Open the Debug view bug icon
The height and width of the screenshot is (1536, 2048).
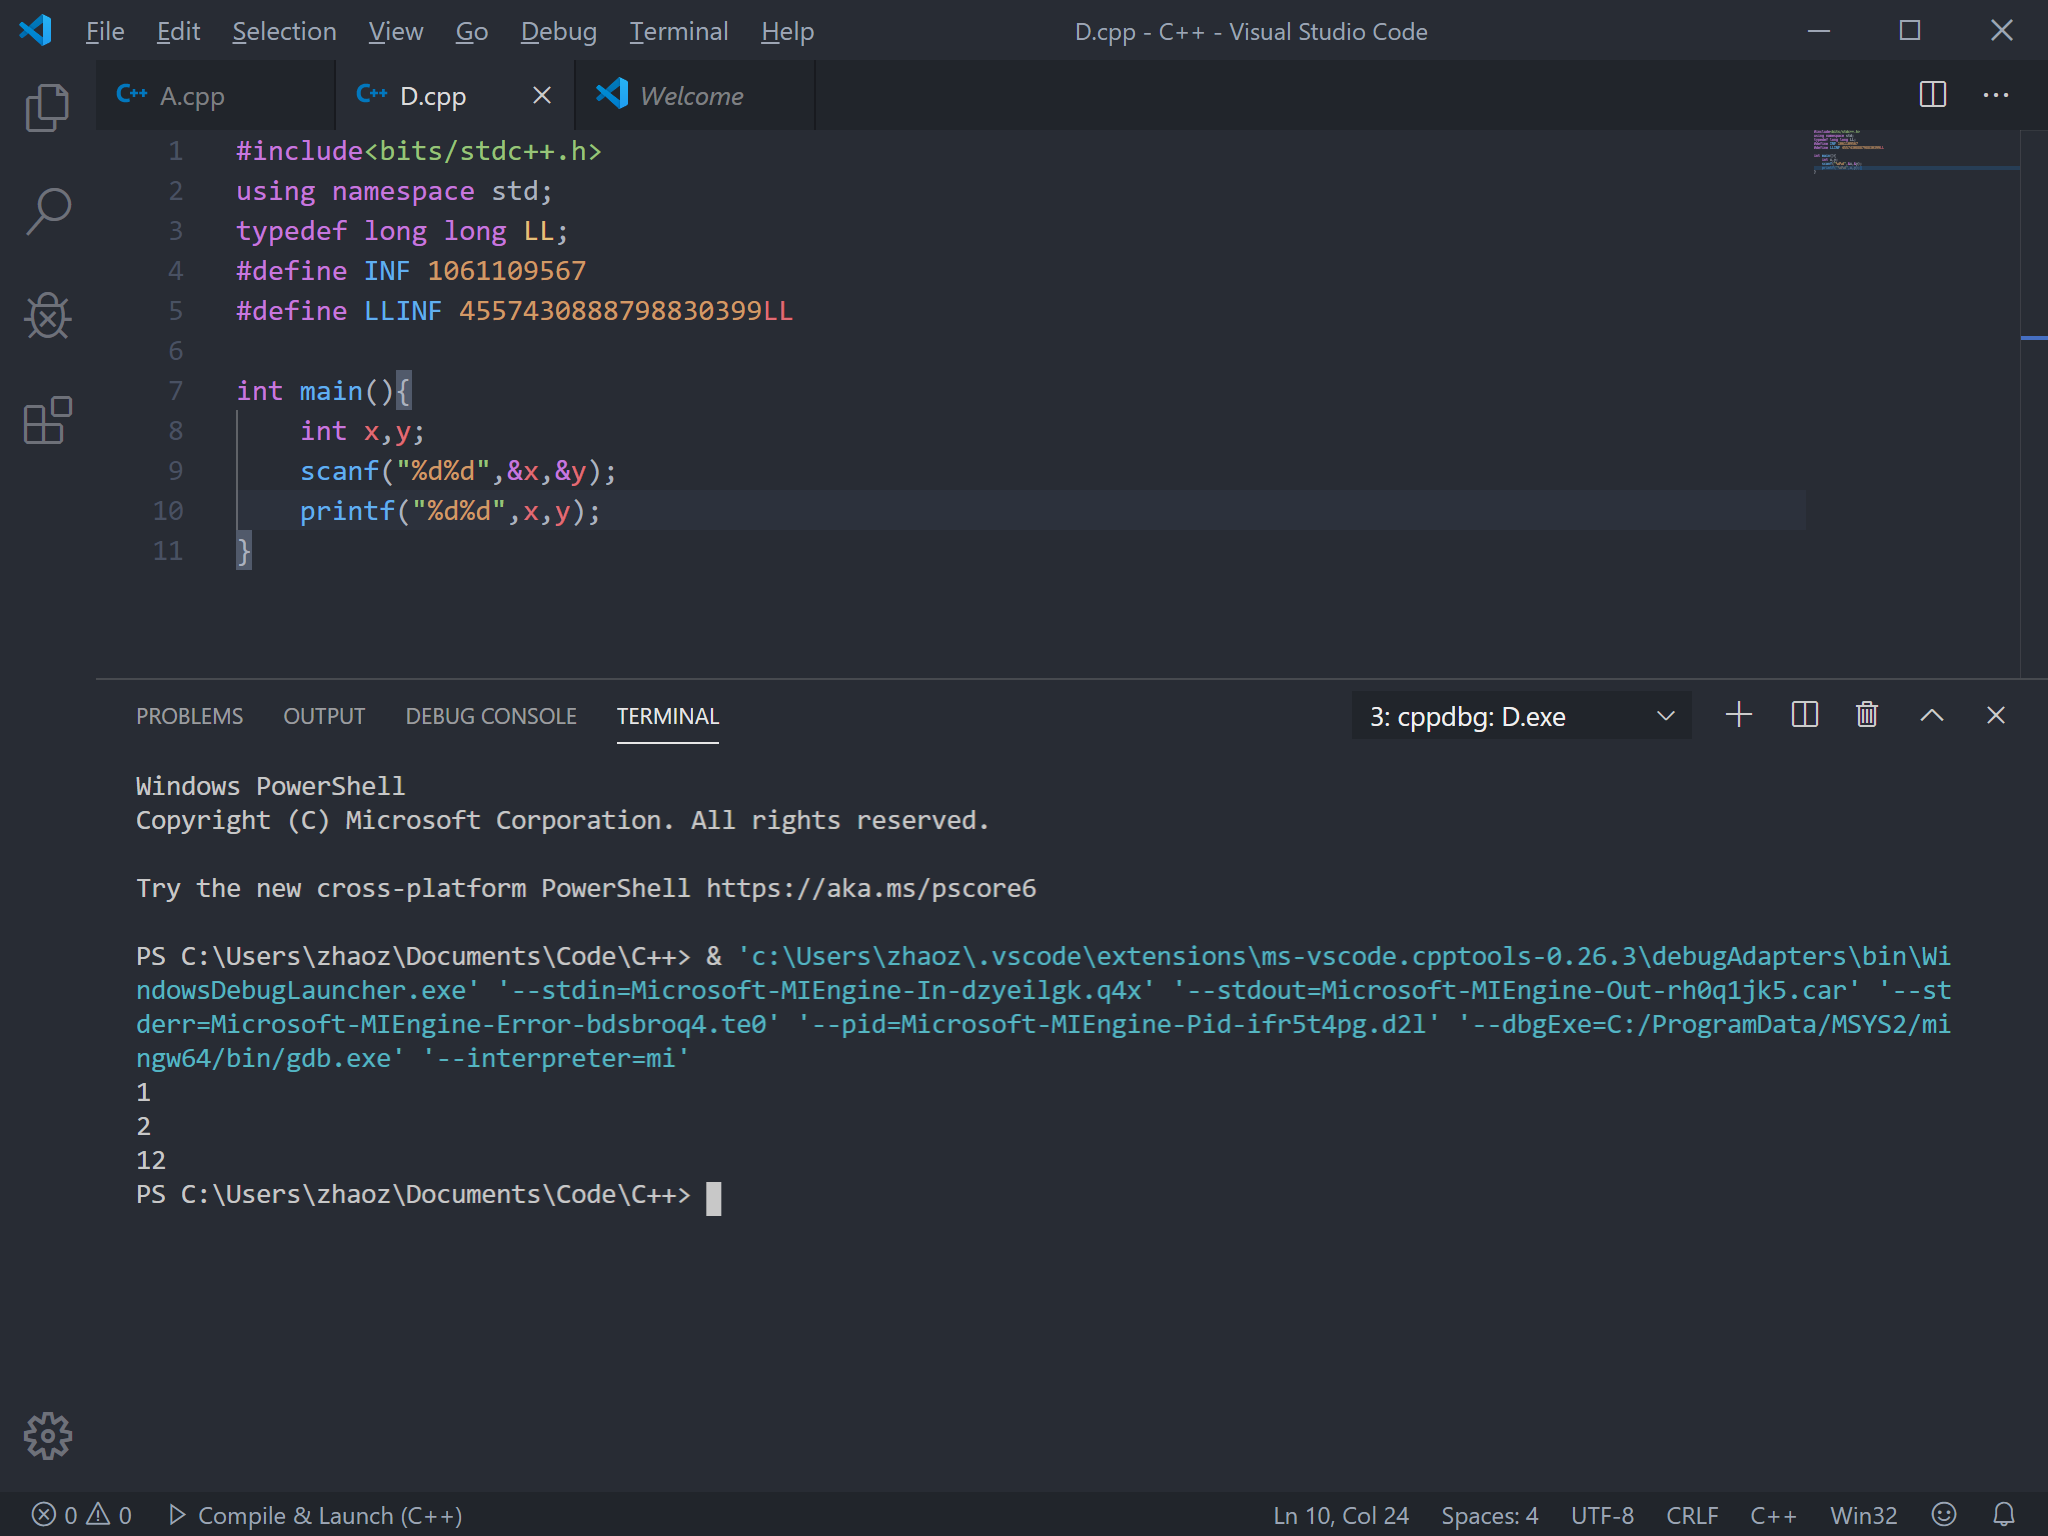[47, 316]
